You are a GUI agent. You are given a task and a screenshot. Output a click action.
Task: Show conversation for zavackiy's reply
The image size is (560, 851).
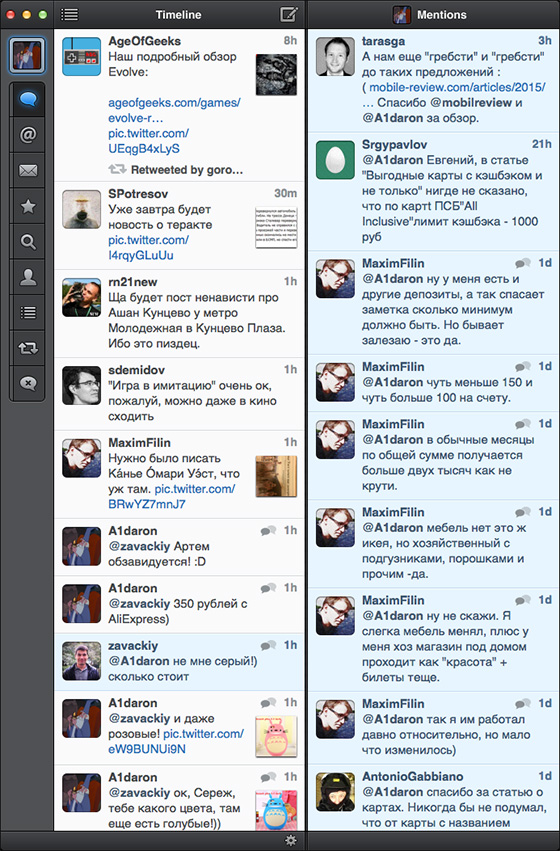[268, 645]
